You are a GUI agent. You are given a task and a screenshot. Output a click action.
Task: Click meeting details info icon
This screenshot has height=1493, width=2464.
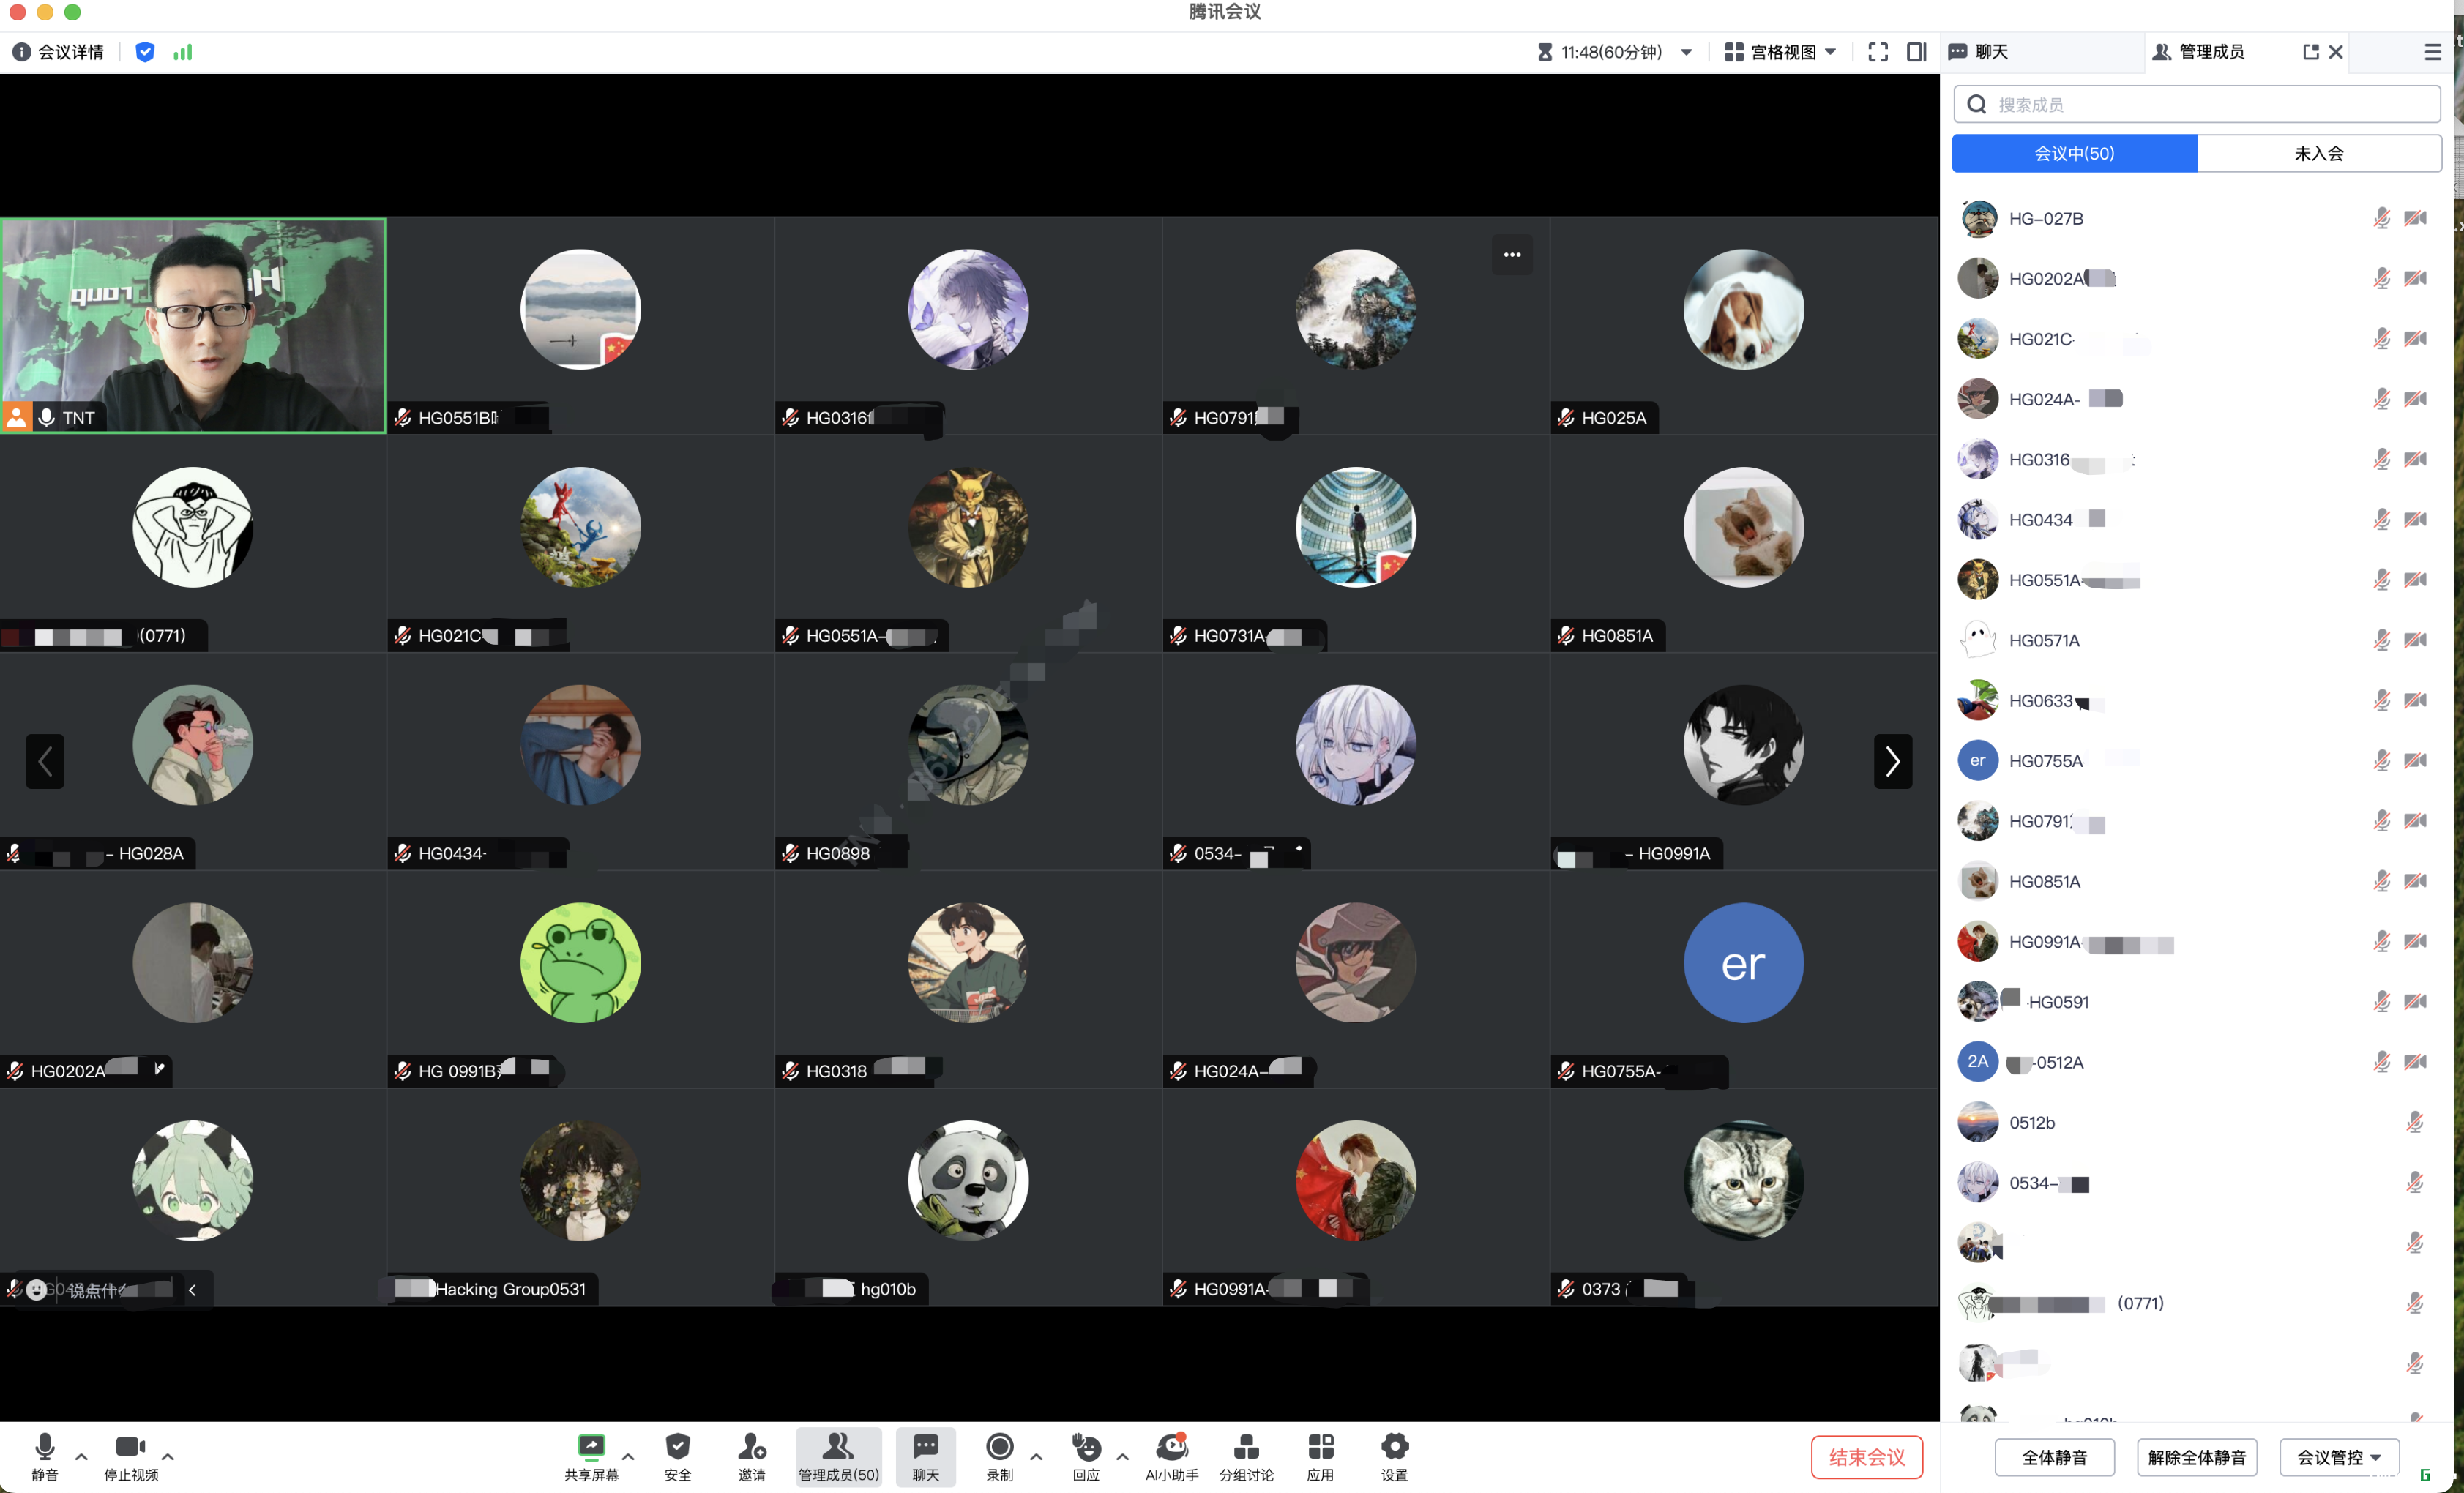click(21, 52)
